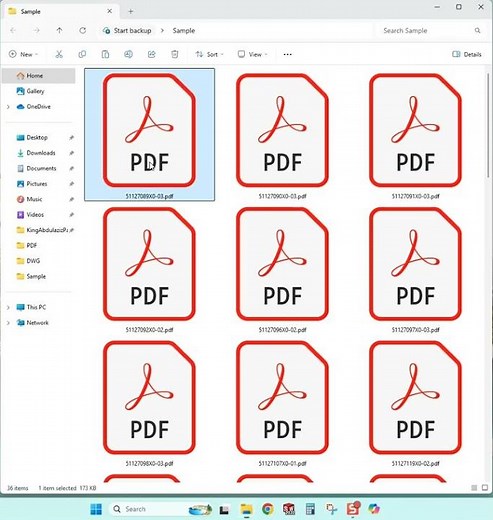Open Downloads quick access folder
The height and width of the screenshot is (520, 493).
(x=36, y=153)
